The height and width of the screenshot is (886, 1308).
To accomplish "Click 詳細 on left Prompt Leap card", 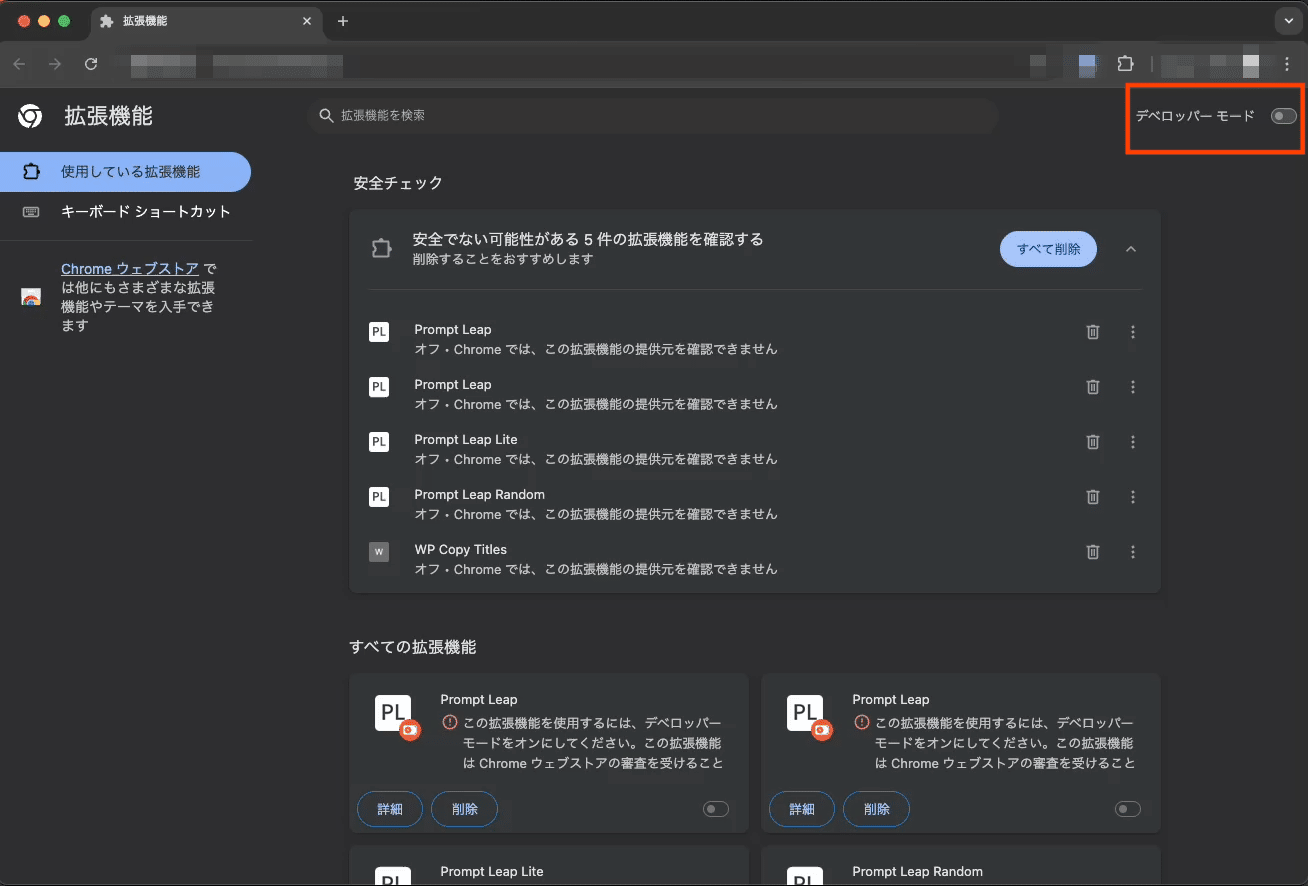I will click(390, 809).
